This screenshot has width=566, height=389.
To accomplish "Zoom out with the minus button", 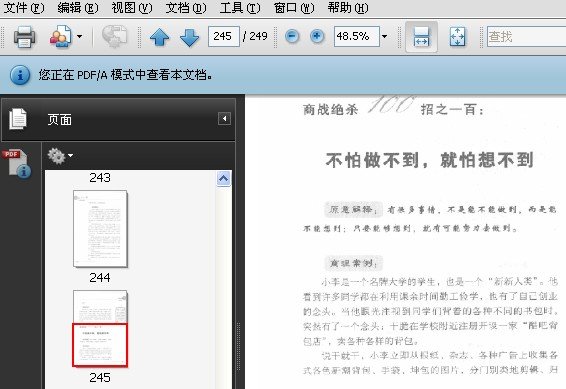I will point(292,36).
